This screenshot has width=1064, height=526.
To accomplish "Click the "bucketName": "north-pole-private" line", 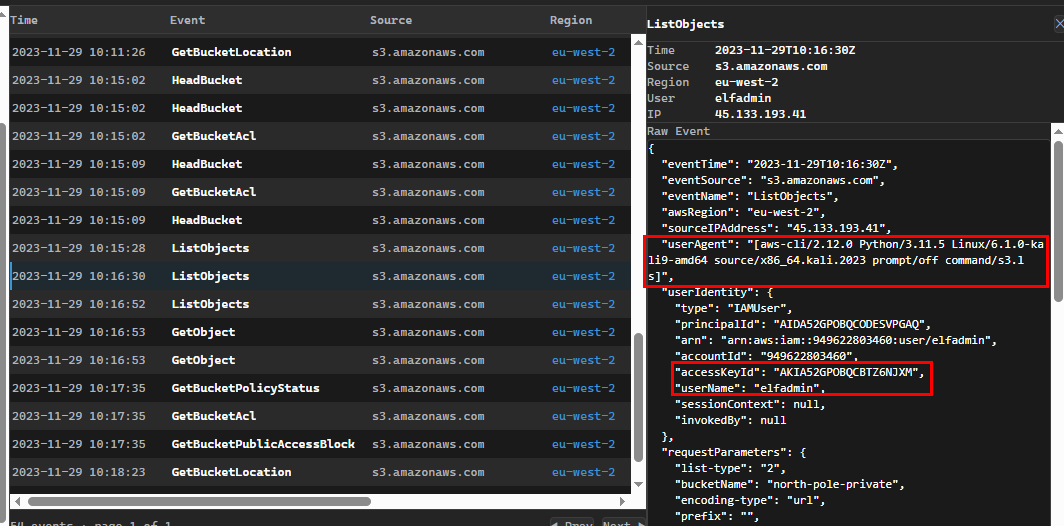I will (791, 484).
